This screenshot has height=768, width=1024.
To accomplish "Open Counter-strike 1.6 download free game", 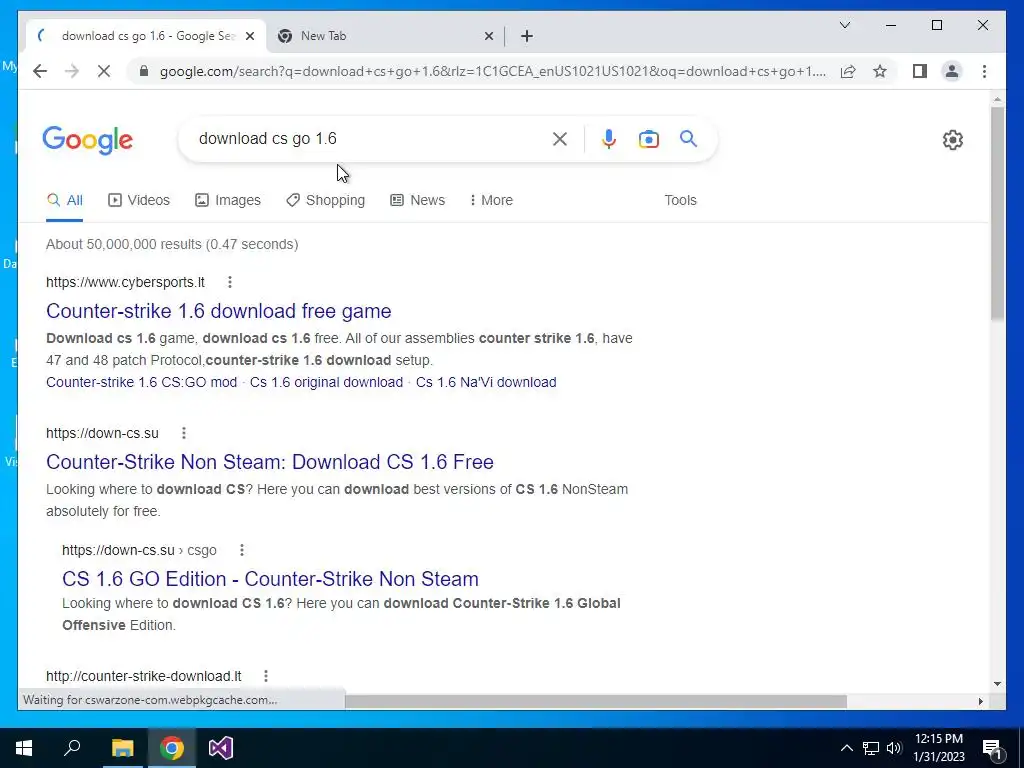I will click(x=219, y=311).
